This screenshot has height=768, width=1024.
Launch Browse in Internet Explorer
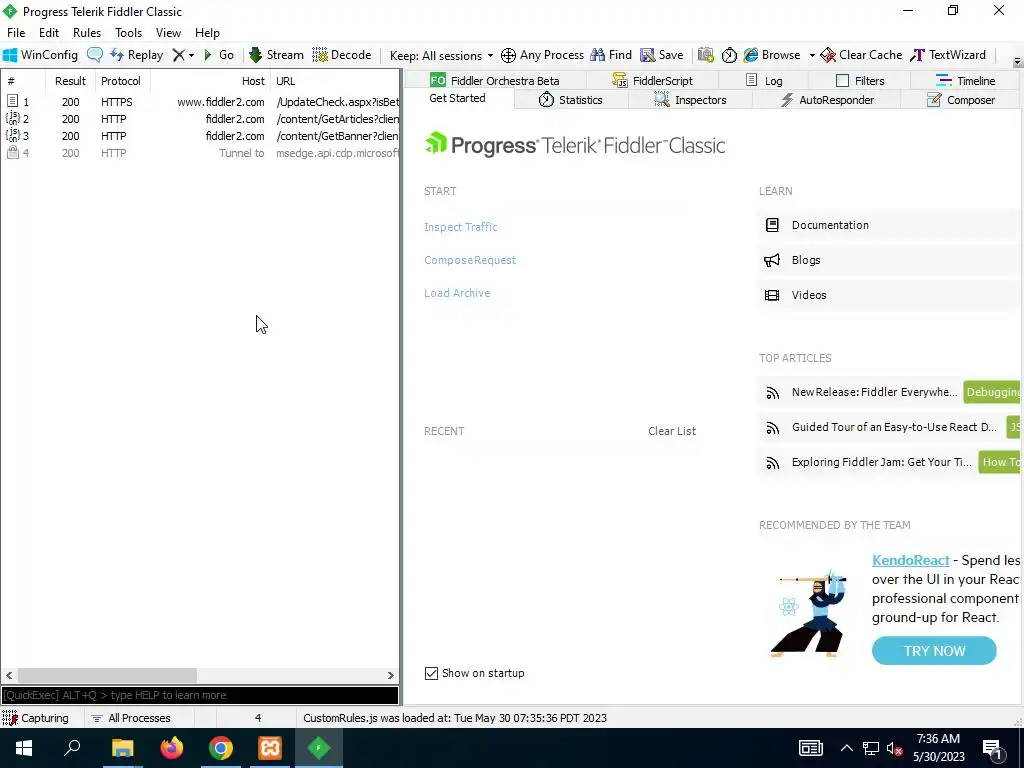click(x=772, y=55)
